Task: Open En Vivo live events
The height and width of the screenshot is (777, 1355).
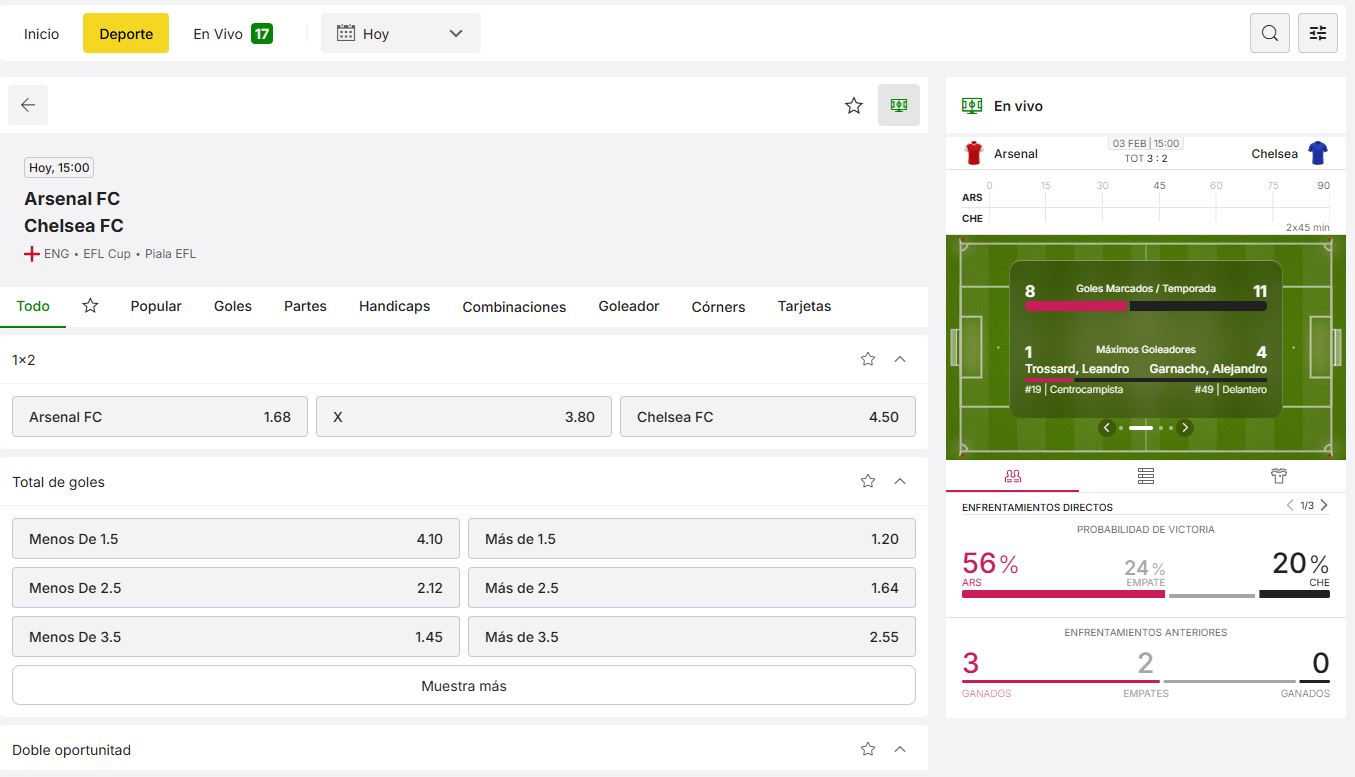Action: point(233,33)
